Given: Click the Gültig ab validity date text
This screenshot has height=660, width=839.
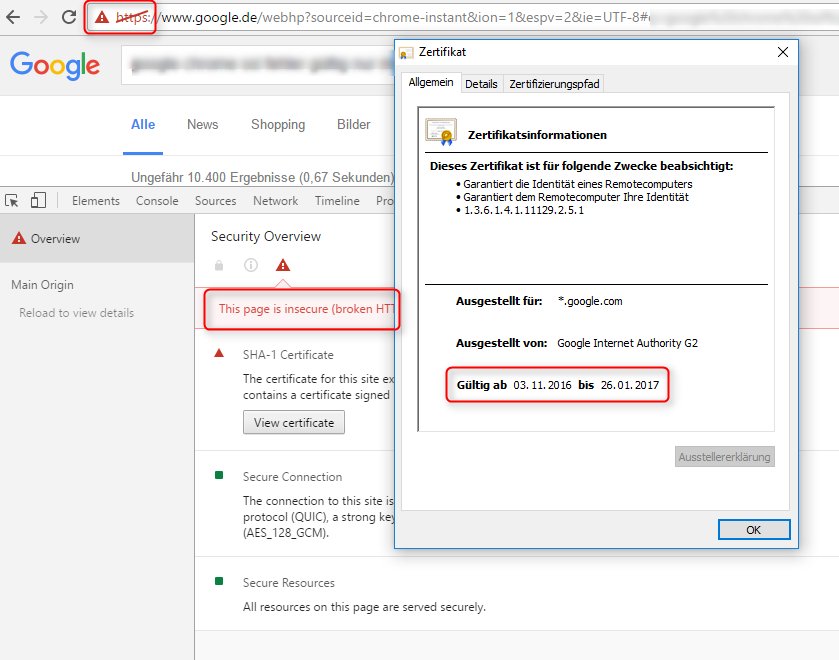Looking at the screenshot, I should 558,385.
